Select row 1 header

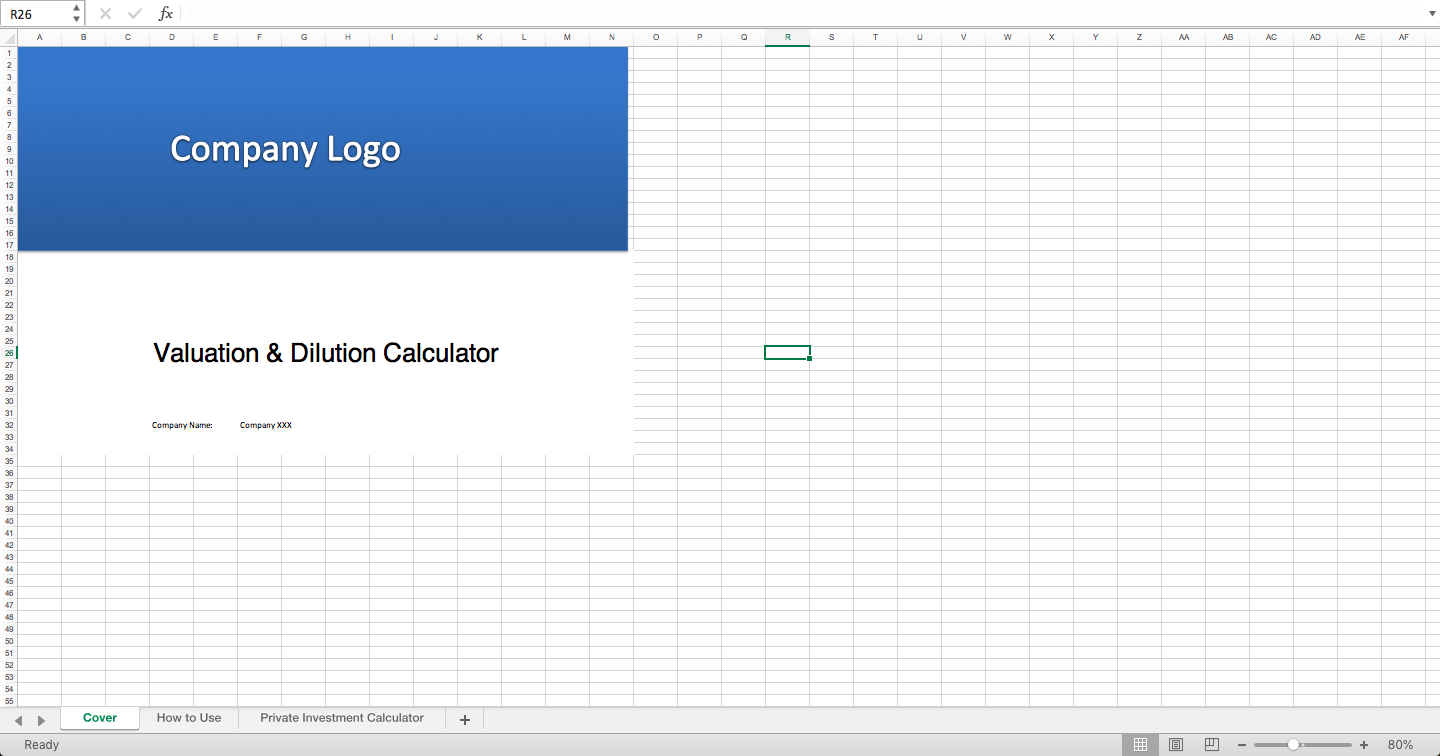(9, 53)
